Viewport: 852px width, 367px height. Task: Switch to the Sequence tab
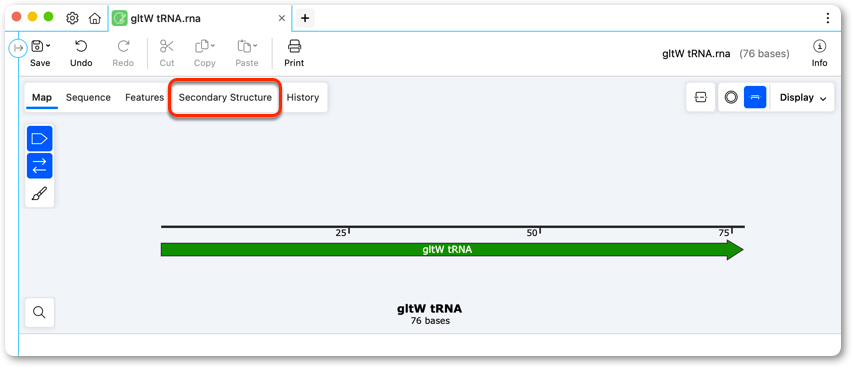click(88, 98)
